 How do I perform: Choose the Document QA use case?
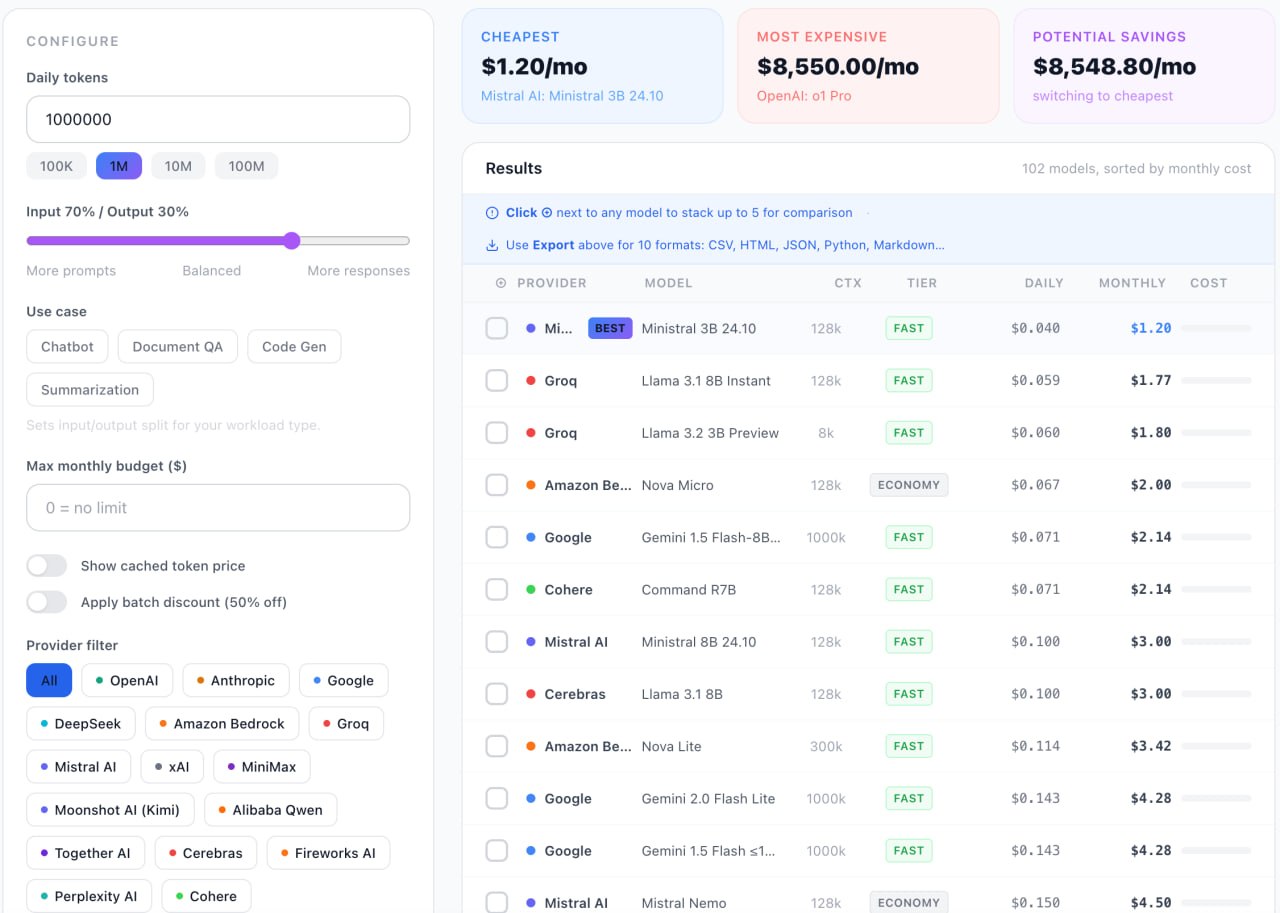pyautogui.click(x=178, y=347)
